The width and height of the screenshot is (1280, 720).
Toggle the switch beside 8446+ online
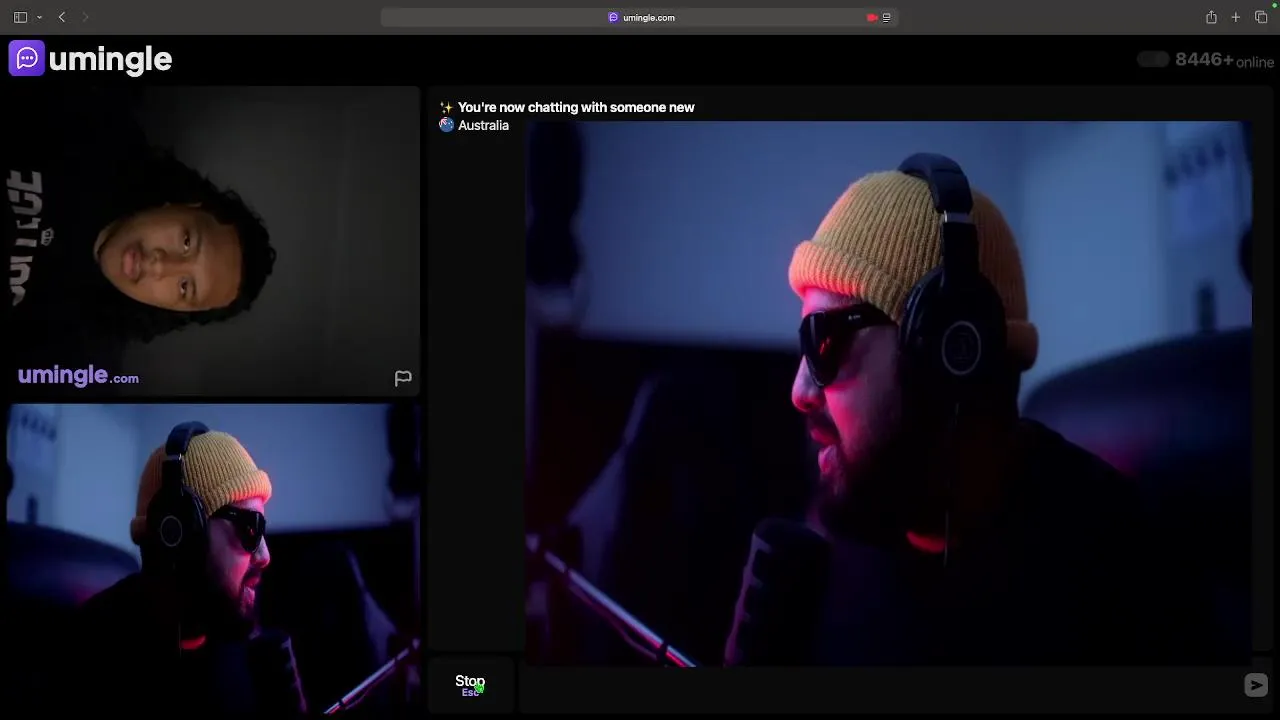coord(1153,59)
